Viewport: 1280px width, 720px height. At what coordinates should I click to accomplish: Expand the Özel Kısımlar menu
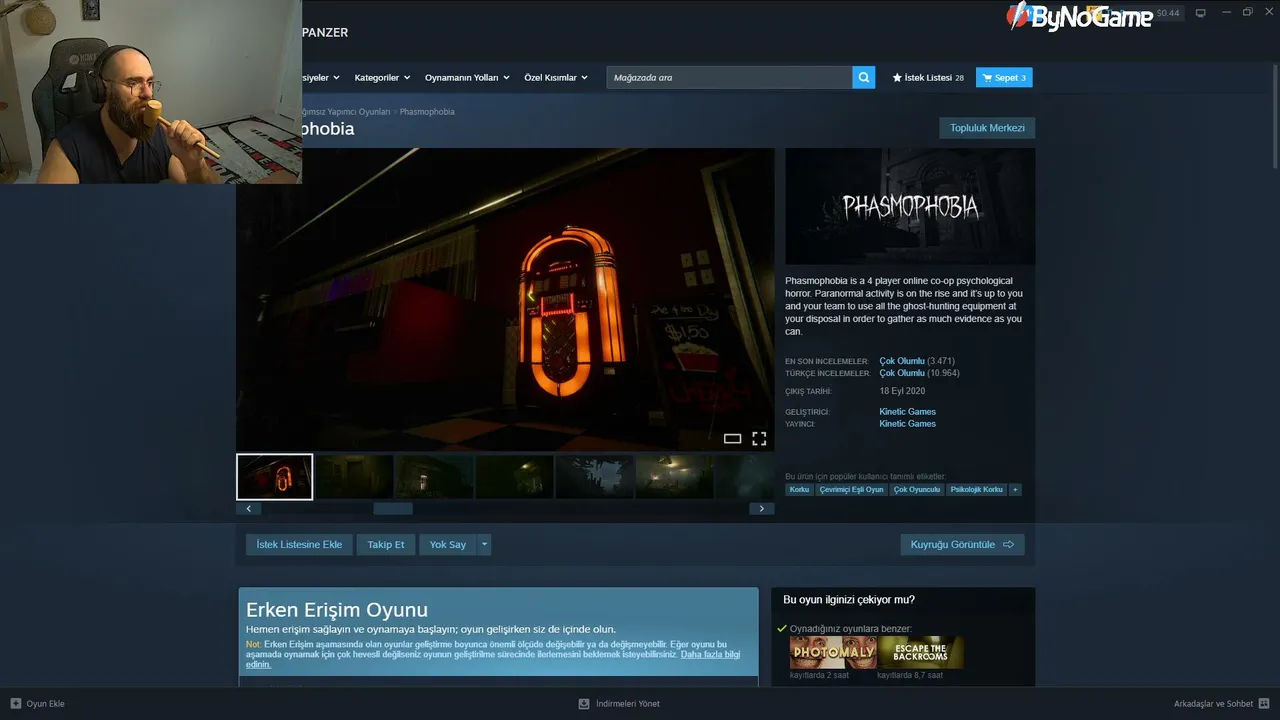(x=556, y=77)
